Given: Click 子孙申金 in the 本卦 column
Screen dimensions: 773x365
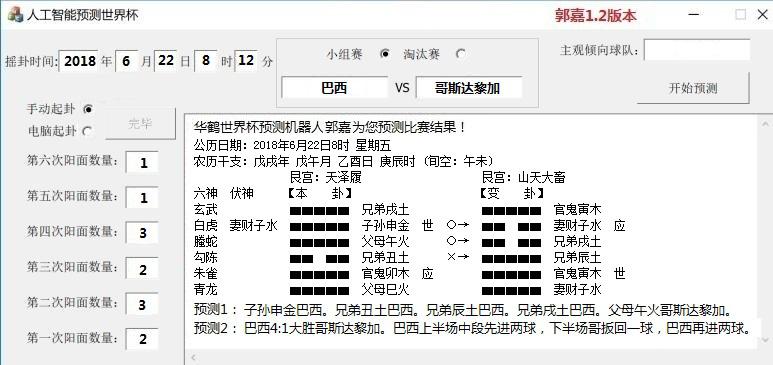Looking at the screenshot, I should [x=386, y=225].
